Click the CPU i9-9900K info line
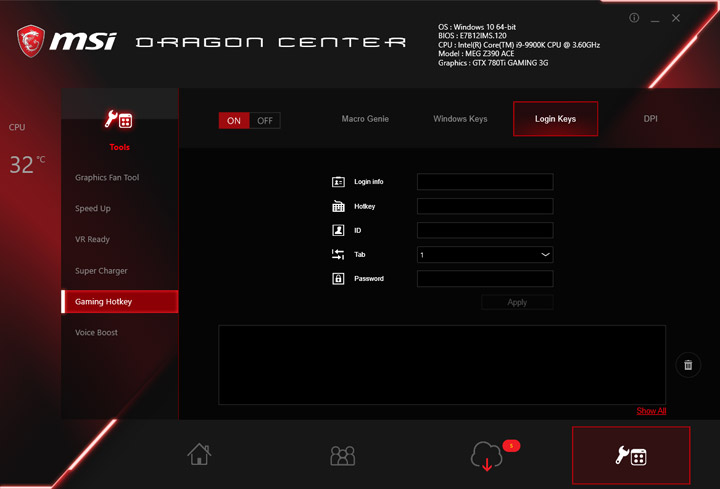The image size is (720, 489). pos(519,45)
